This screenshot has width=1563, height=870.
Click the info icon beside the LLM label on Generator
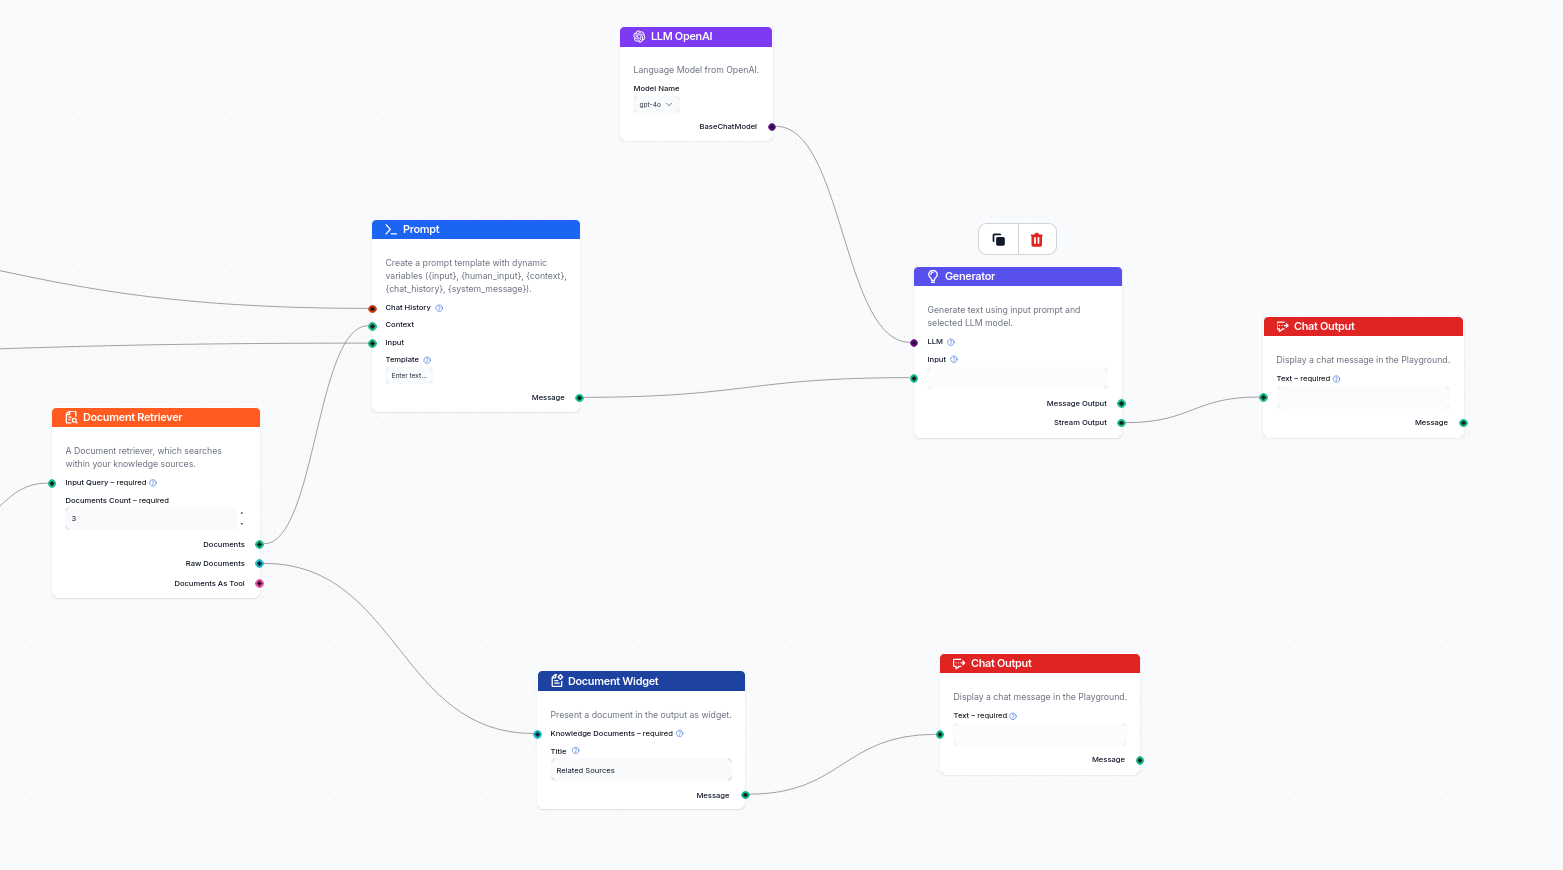coord(950,341)
